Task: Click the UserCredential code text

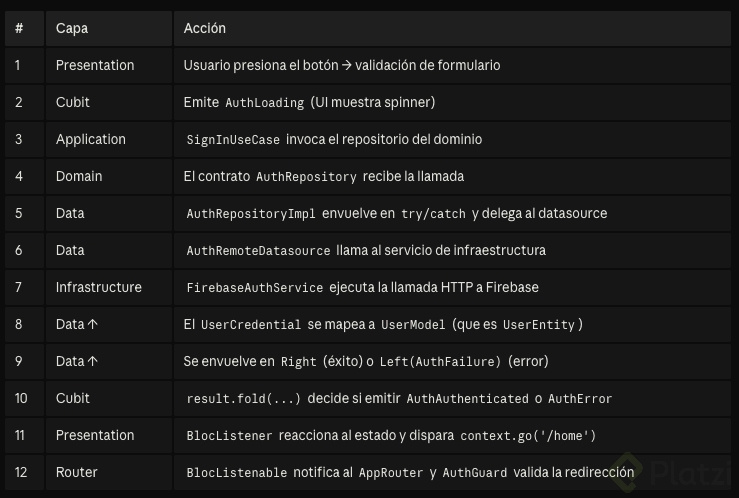Action: tap(250, 325)
